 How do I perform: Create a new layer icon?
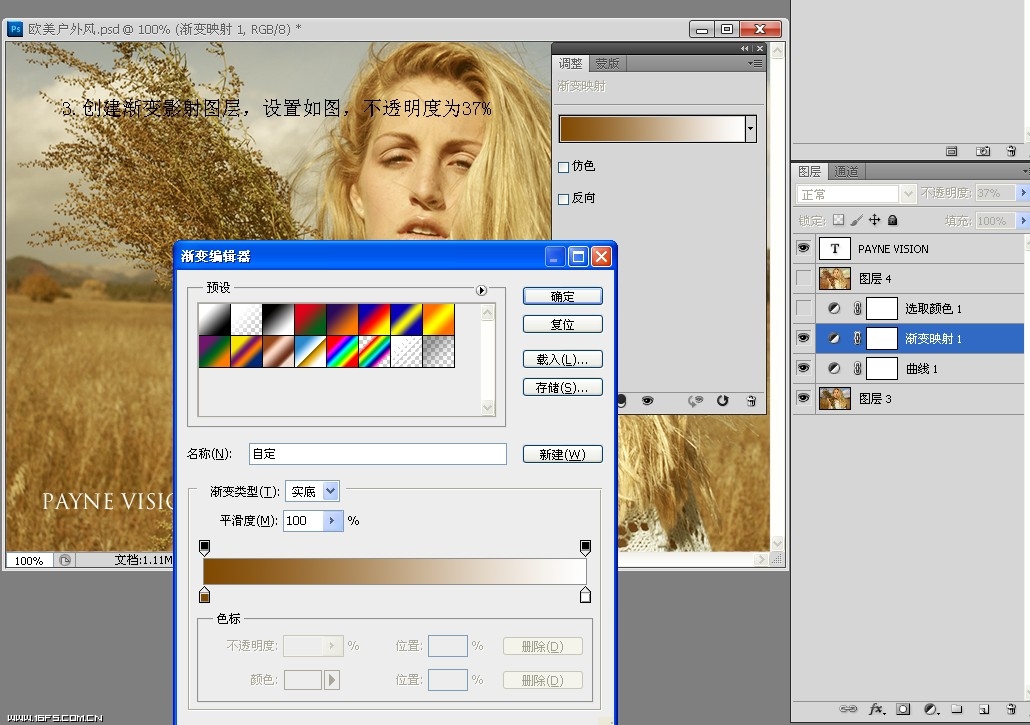coord(983,709)
